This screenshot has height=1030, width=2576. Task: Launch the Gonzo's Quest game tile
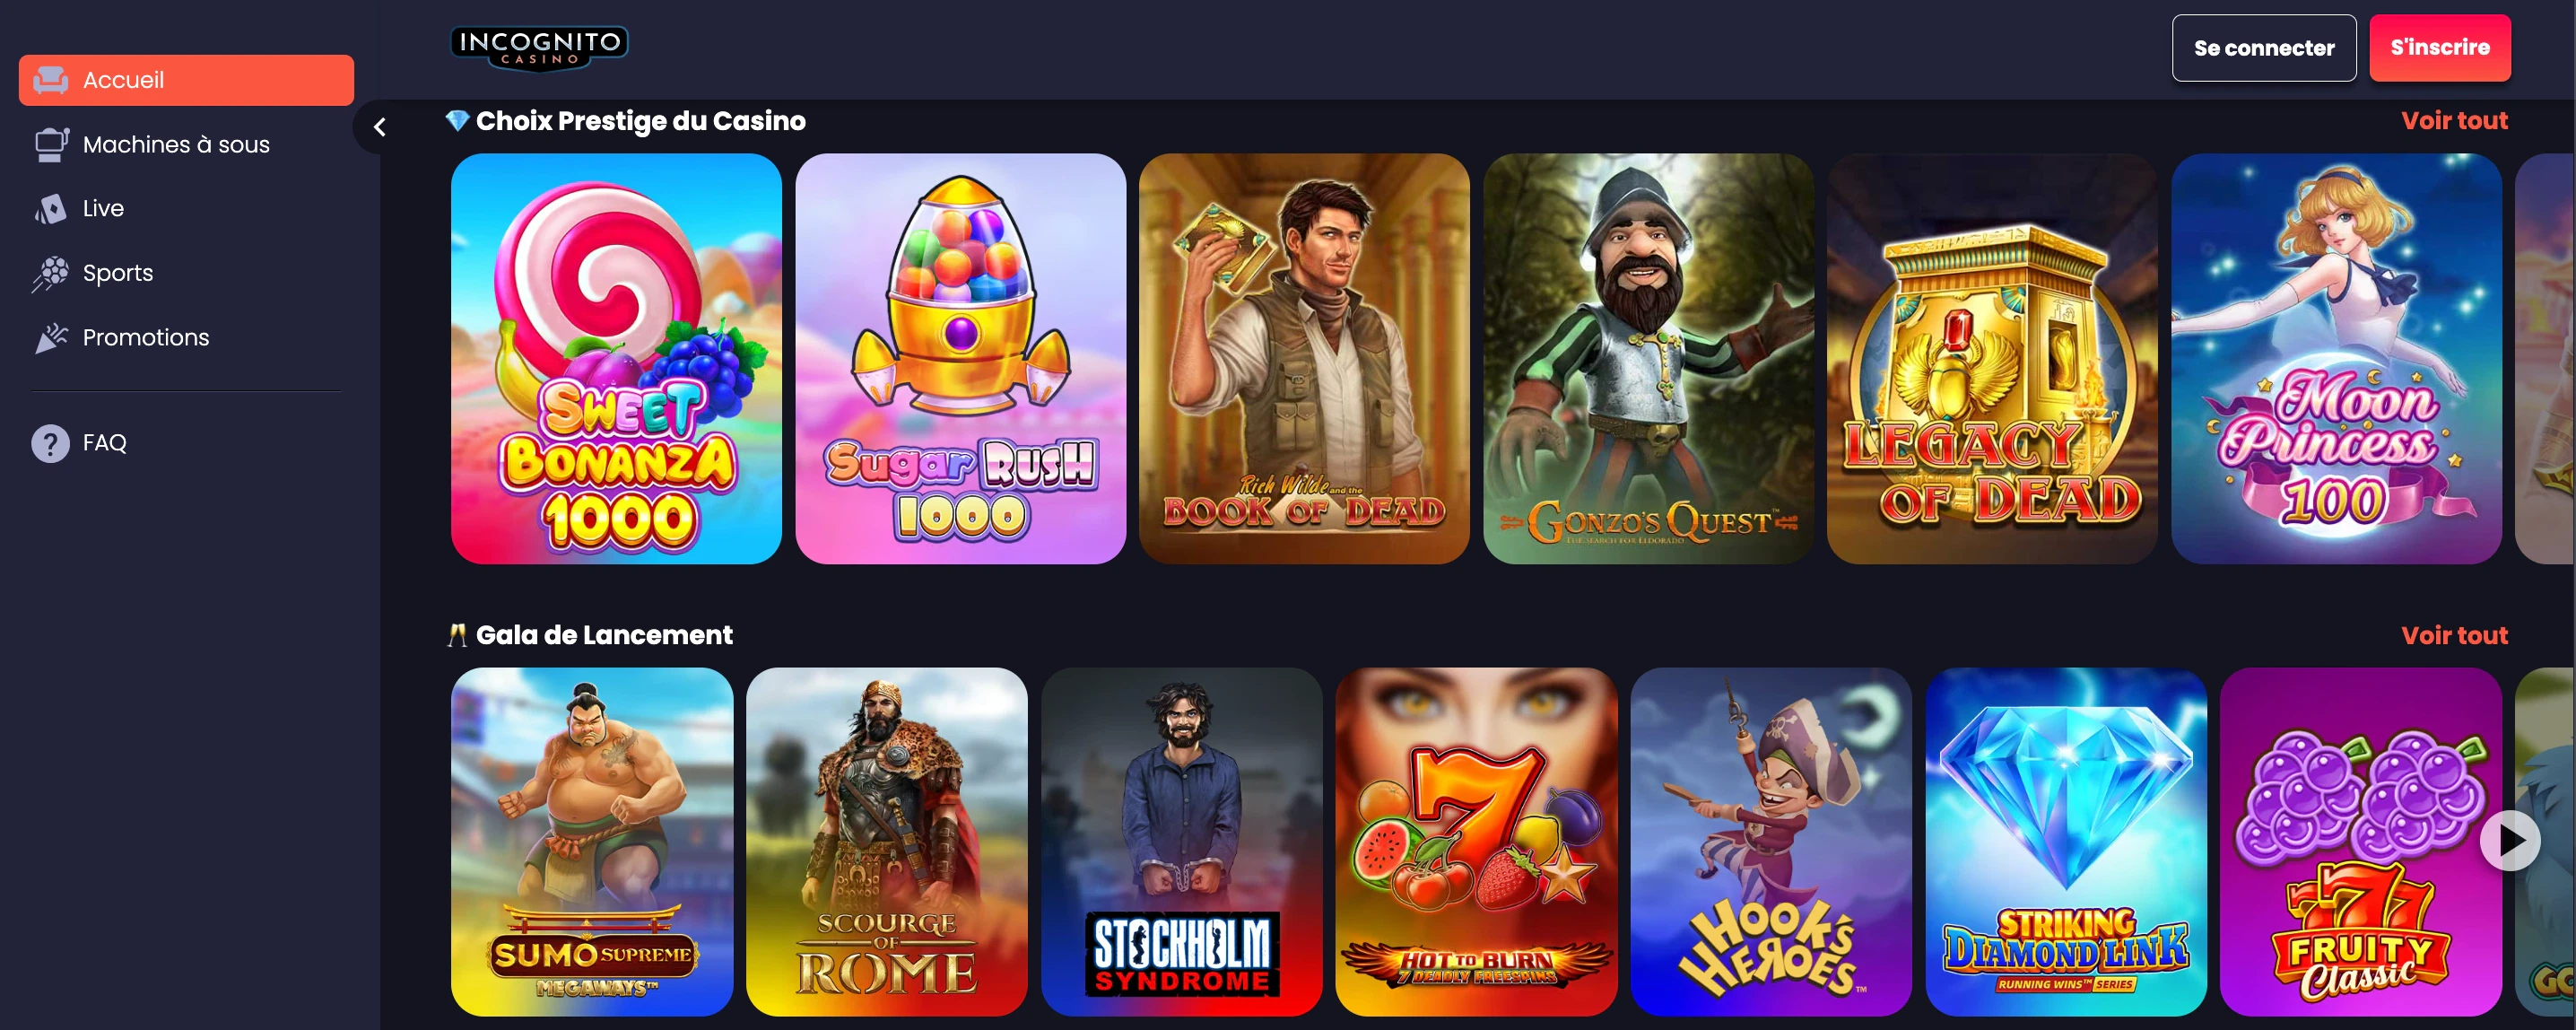click(1648, 358)
